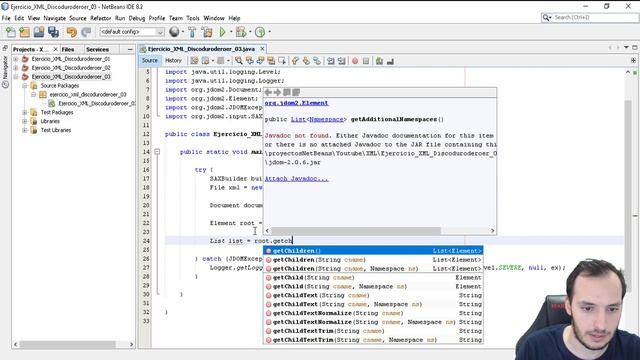Click the Redo arrow icon
Screen dimensions: 640x360
[86, 32]
